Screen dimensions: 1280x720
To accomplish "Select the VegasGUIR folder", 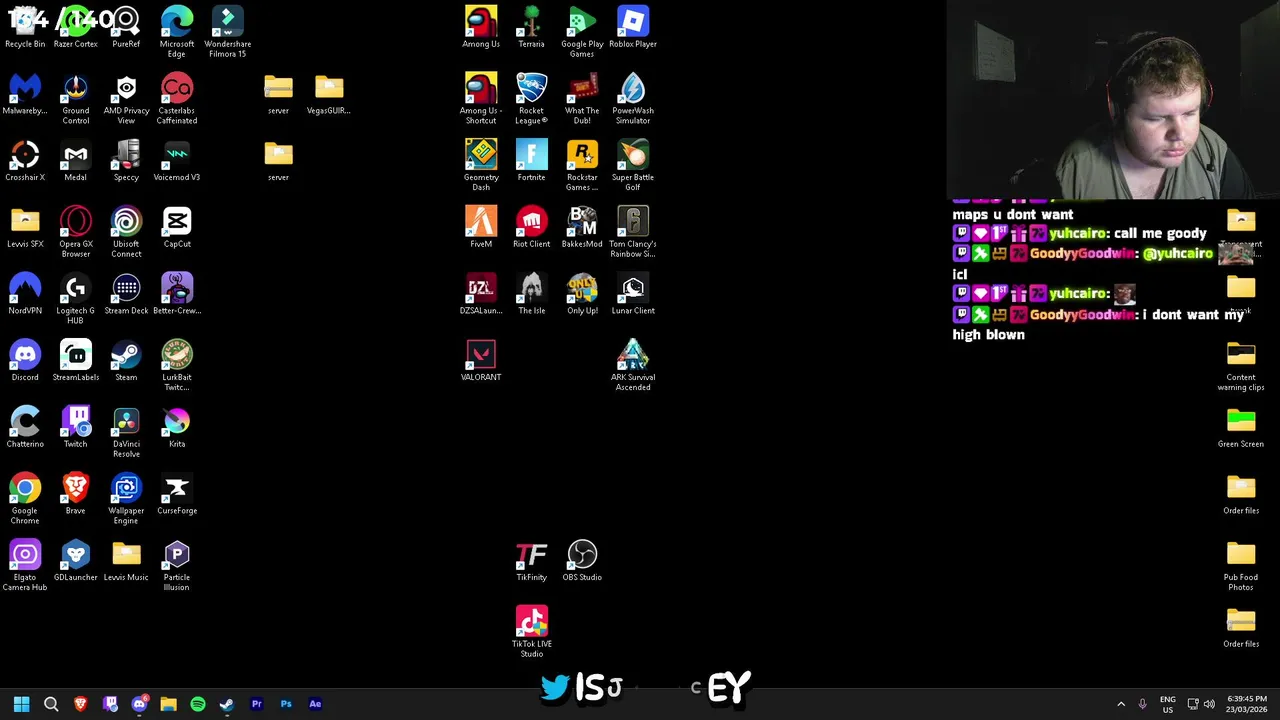I will point(329,95).
